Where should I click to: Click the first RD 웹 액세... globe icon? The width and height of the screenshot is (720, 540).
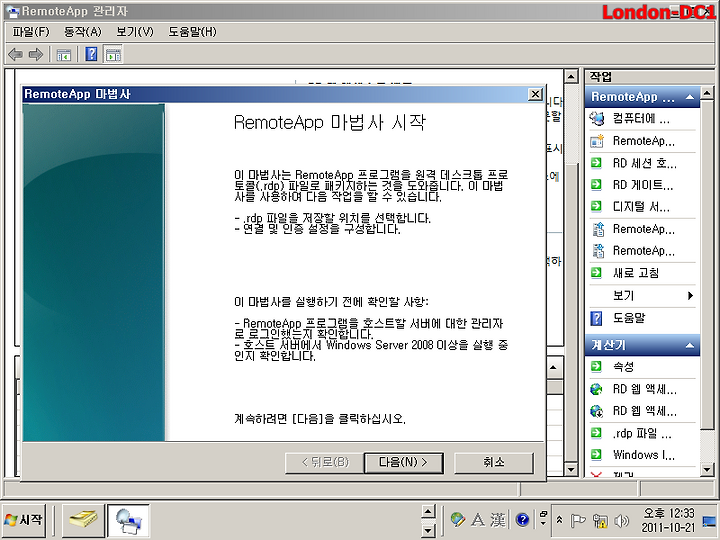(x=596, y=389)
